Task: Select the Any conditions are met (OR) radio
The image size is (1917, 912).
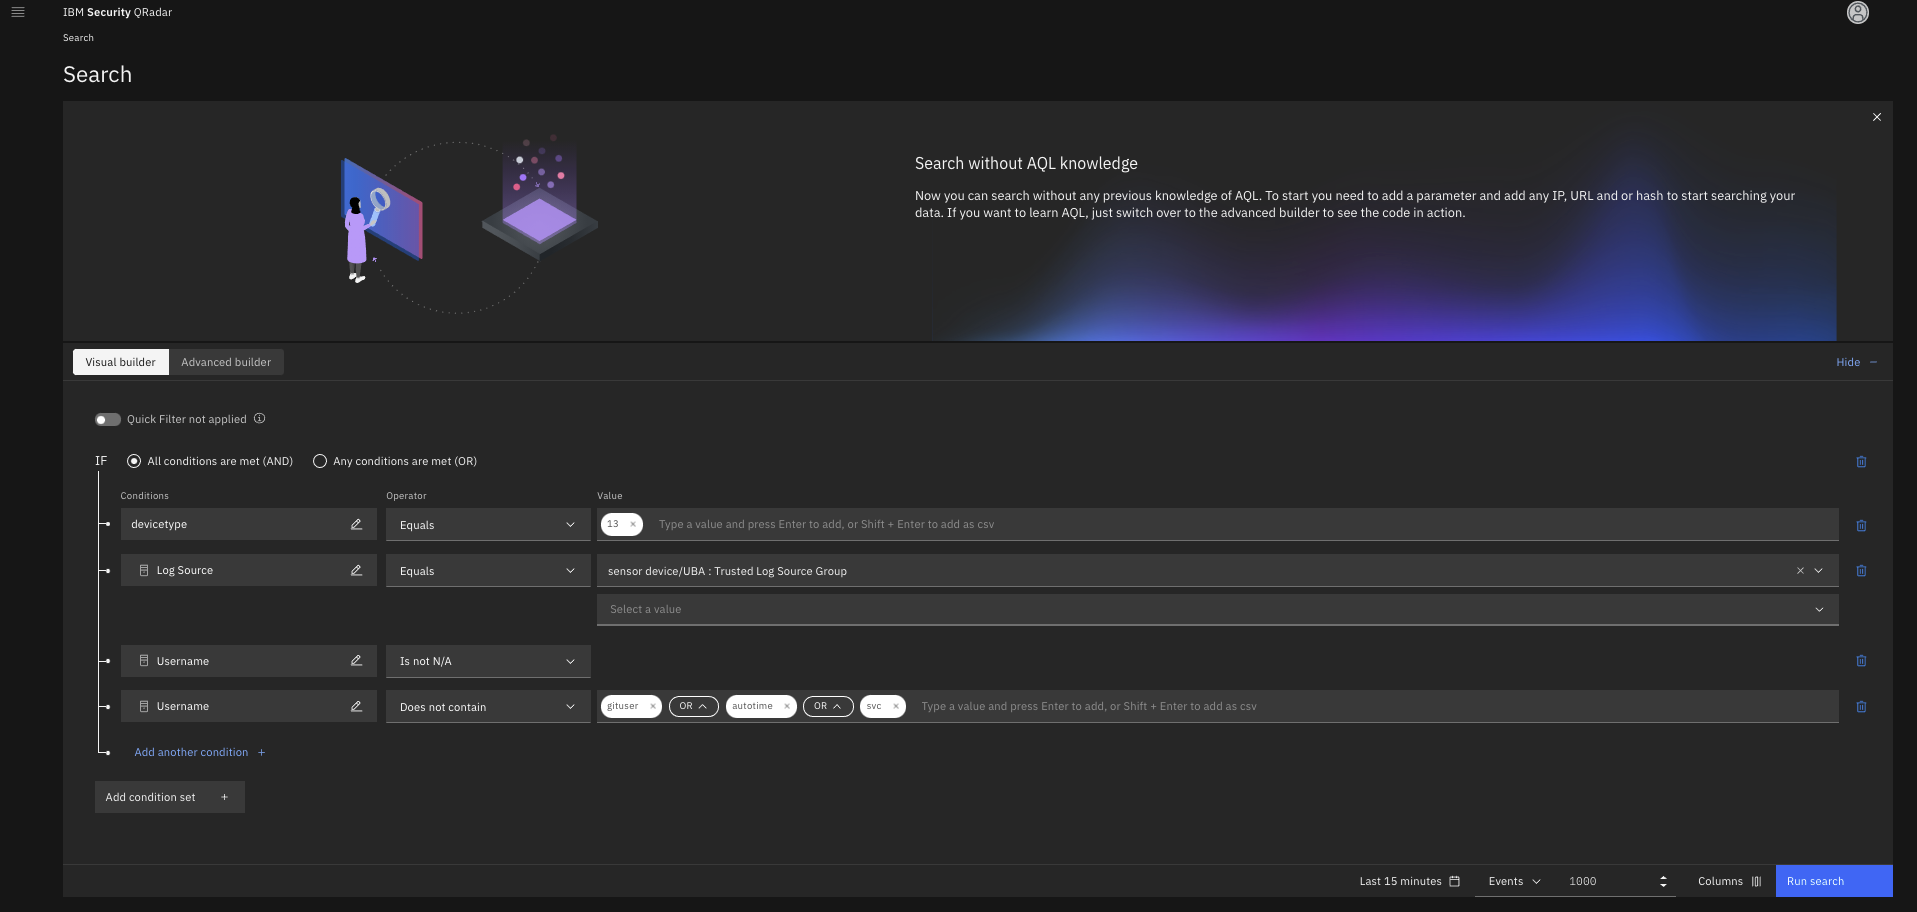Action: 320,461
